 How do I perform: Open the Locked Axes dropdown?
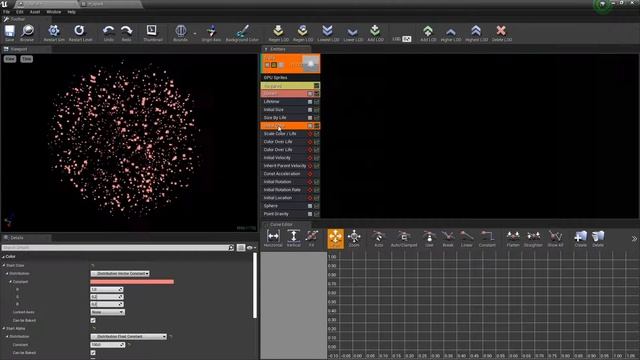[x=107, y=312]
